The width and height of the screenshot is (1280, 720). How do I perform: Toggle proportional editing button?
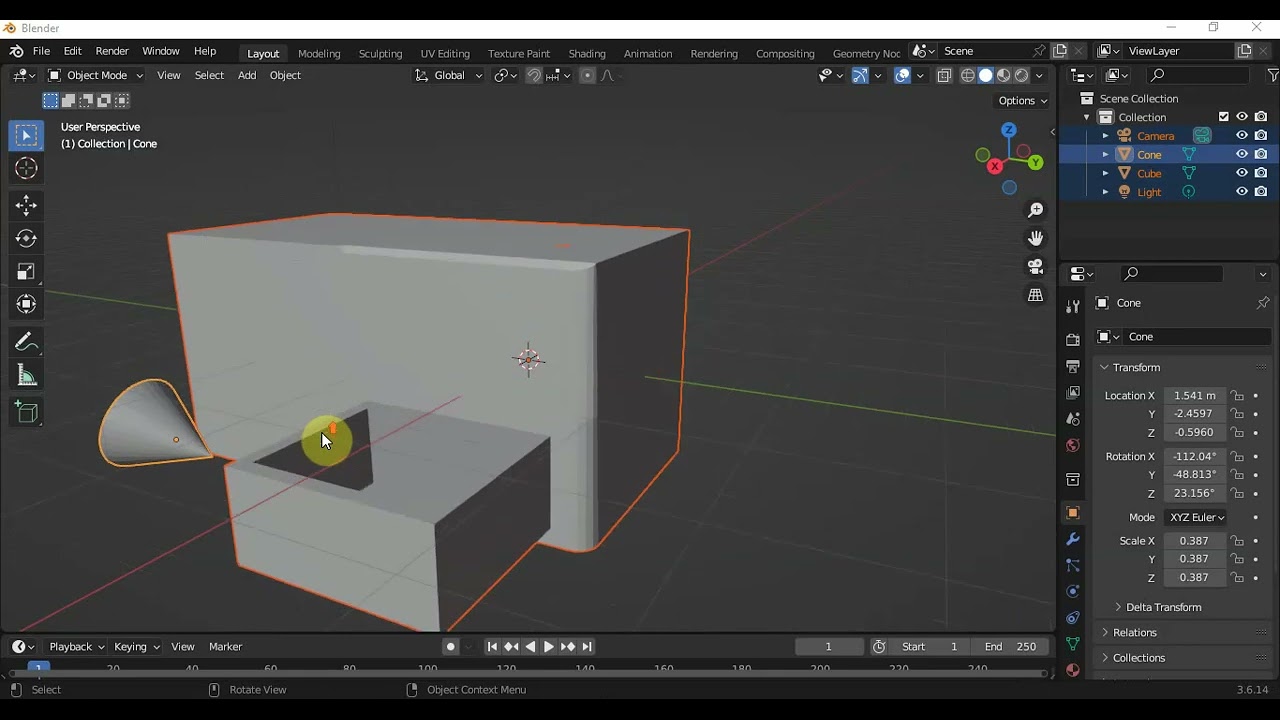[x=587, y=75]
